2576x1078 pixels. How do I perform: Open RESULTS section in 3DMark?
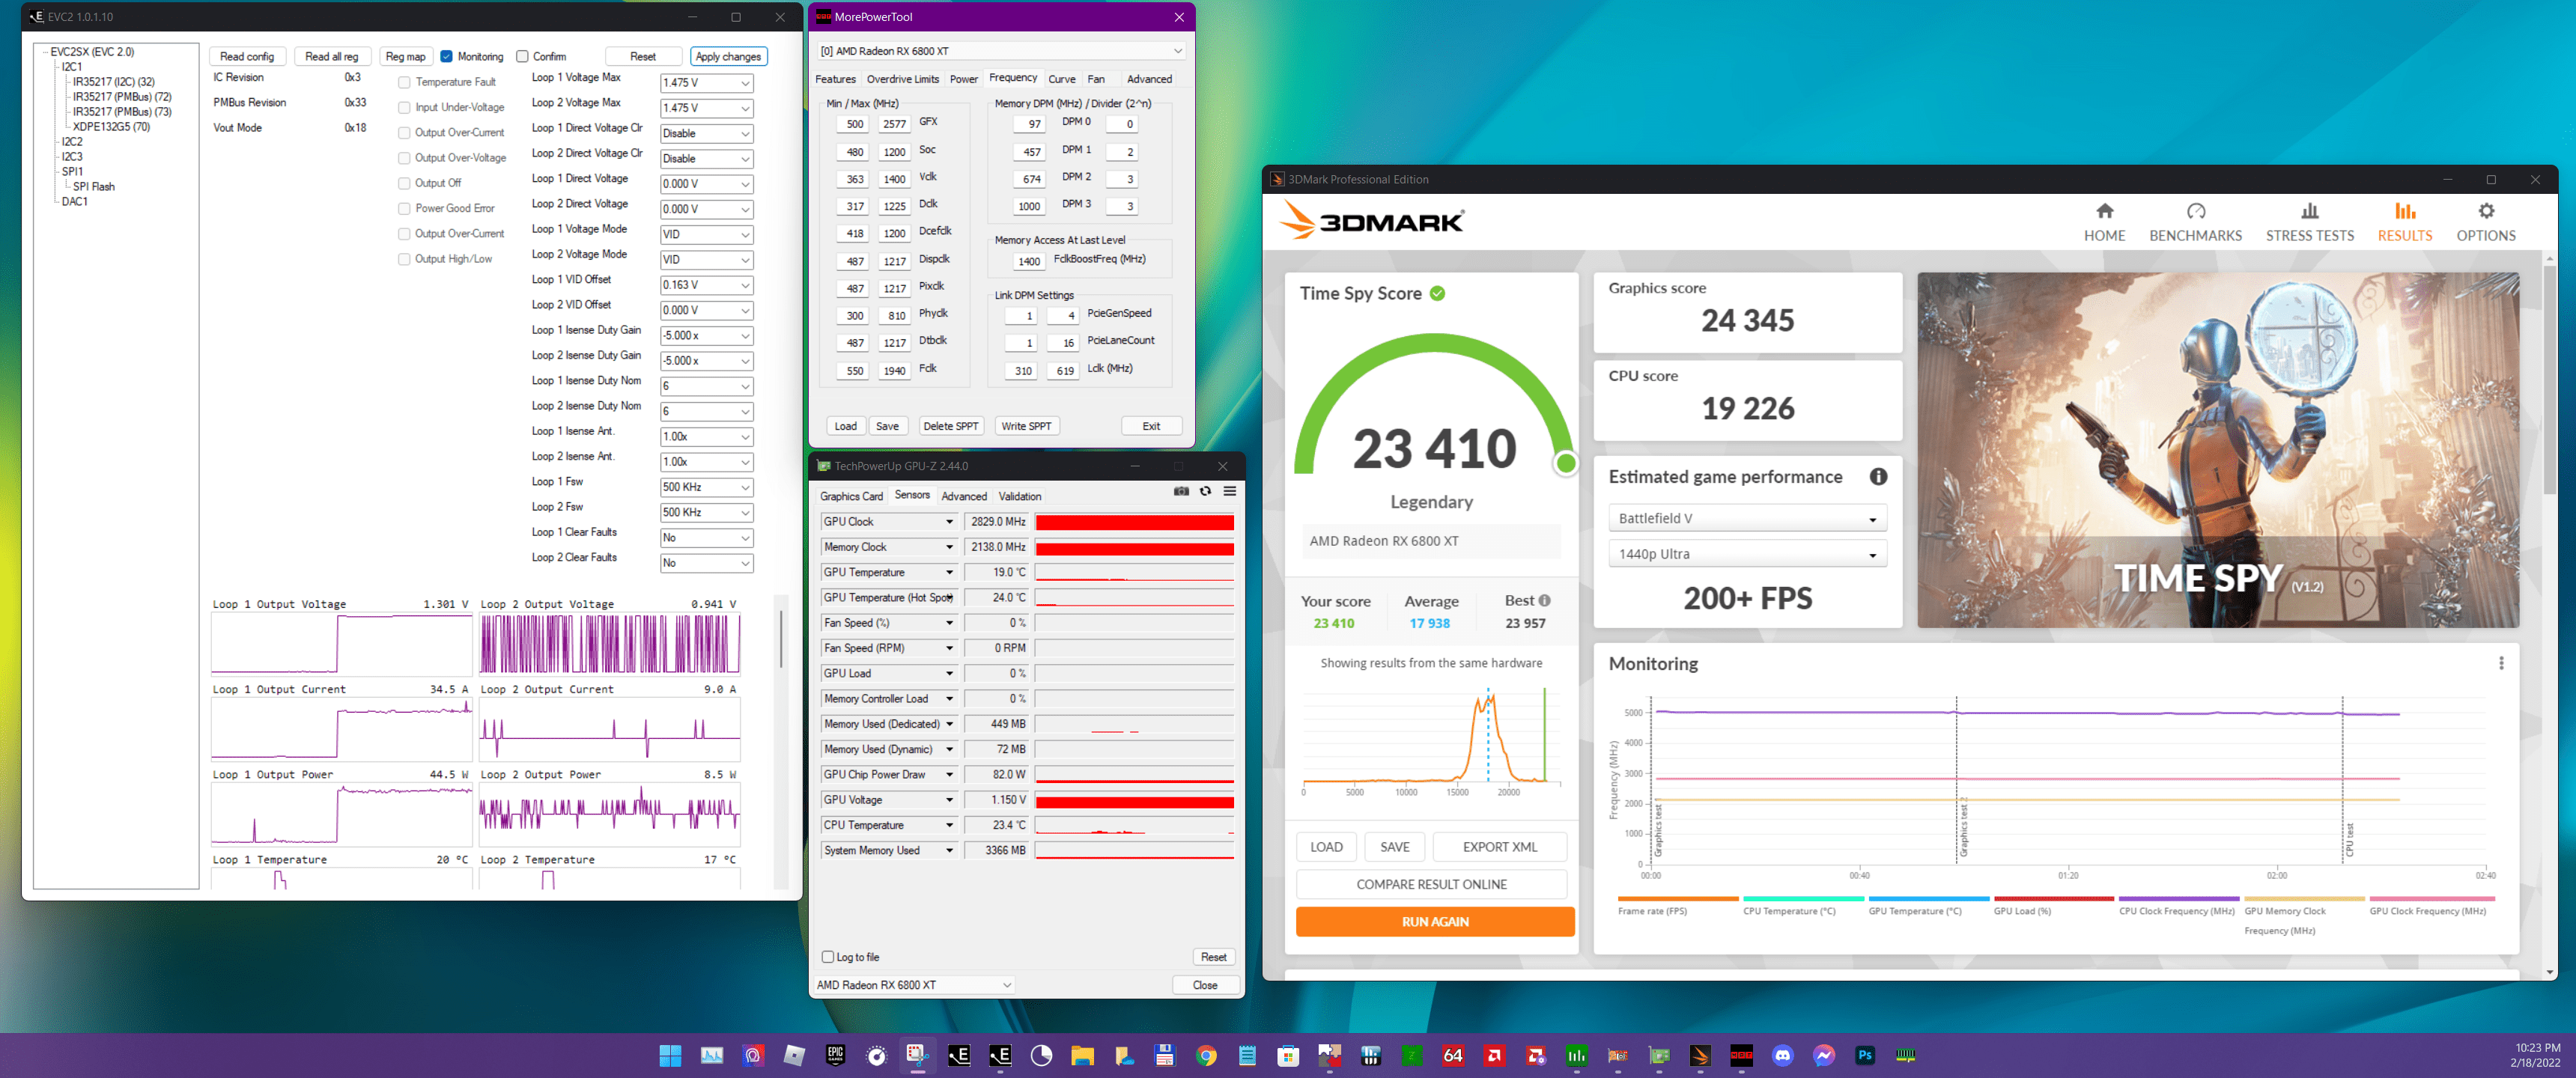pyautogui.click(x=2404, y=222)
